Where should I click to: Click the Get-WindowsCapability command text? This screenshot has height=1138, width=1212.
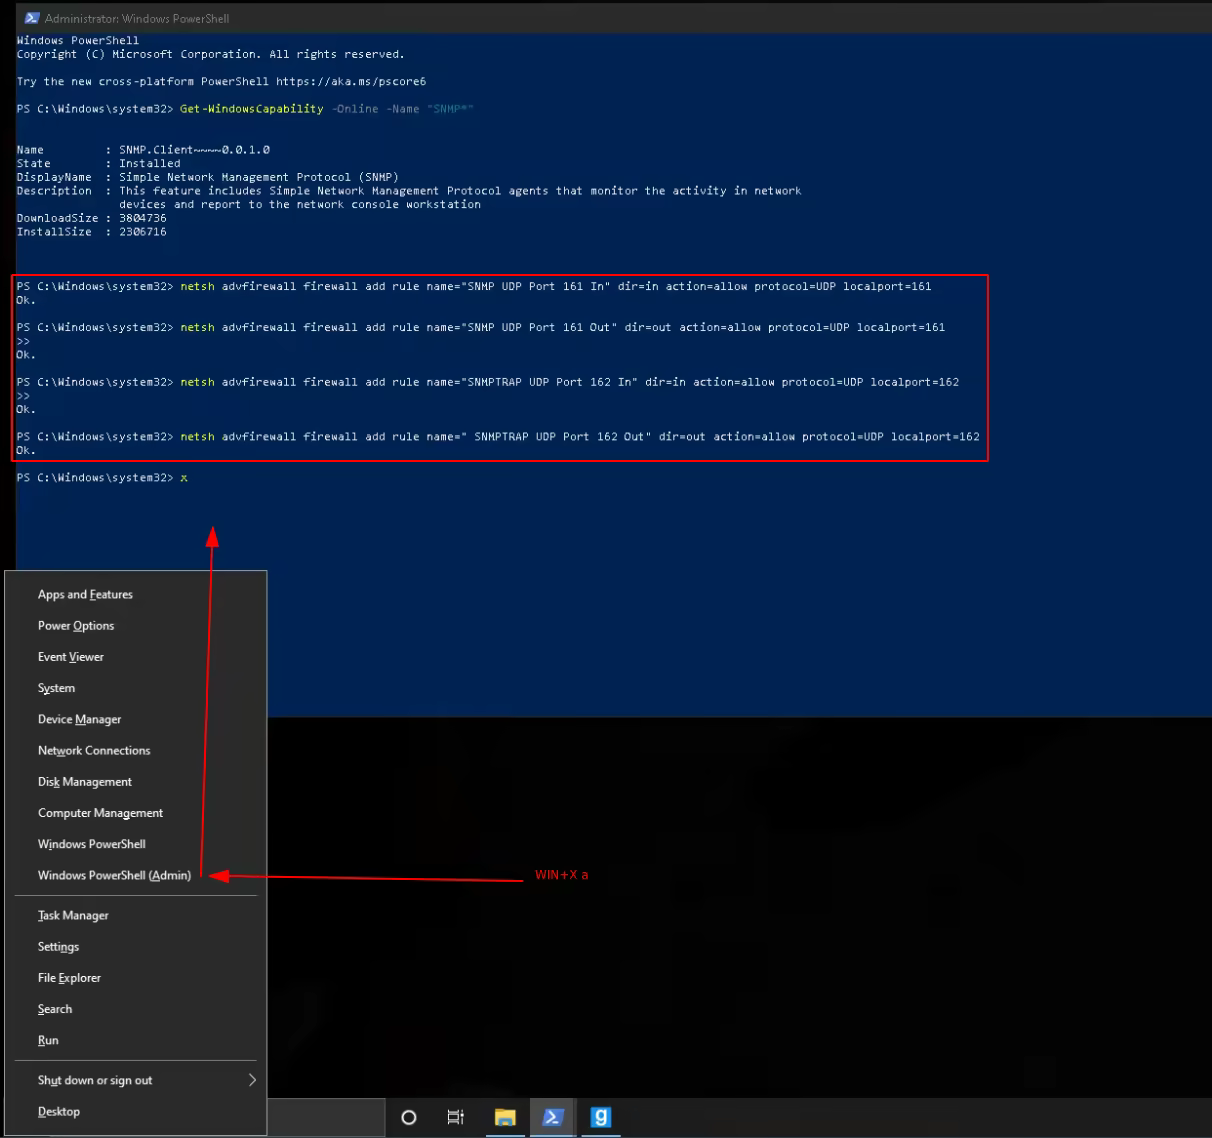(x=251, y=109)
